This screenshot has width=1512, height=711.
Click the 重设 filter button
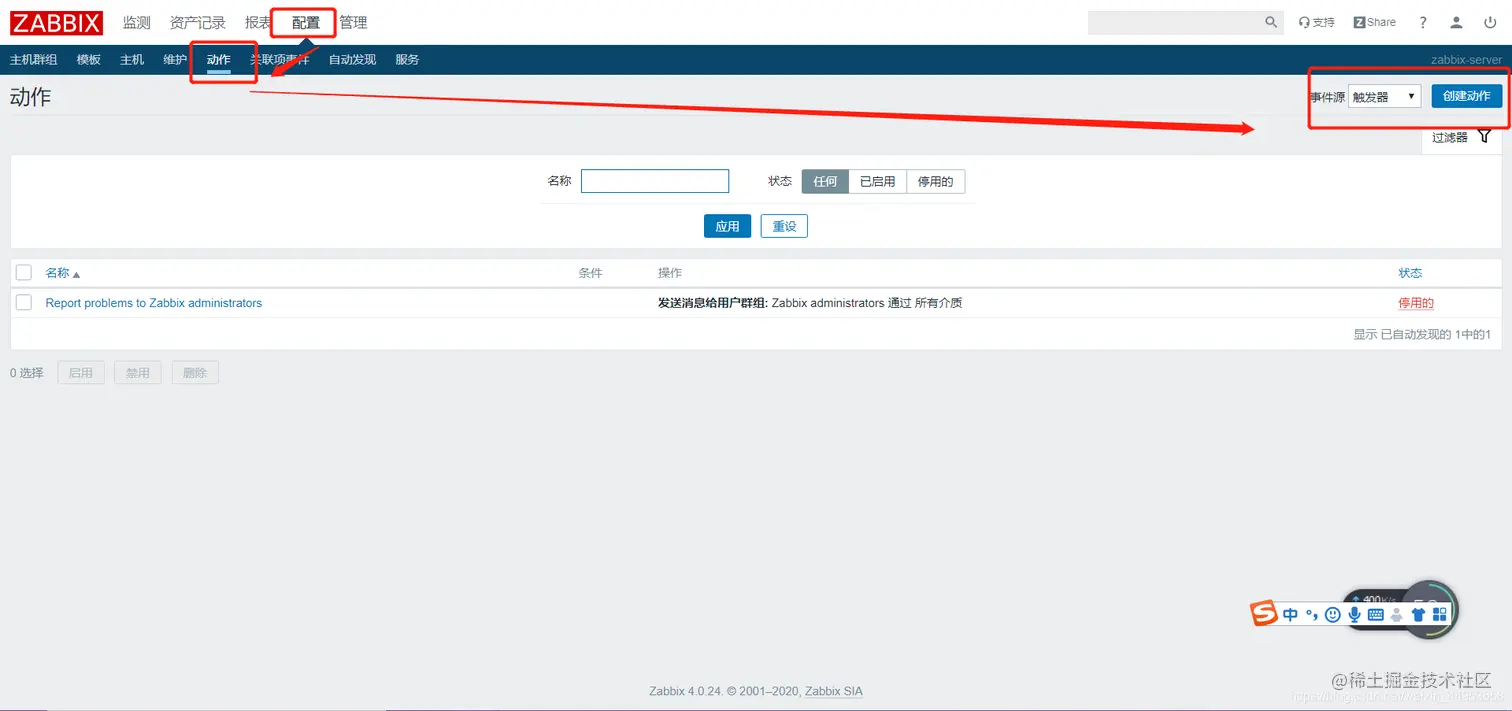(784, 226)
